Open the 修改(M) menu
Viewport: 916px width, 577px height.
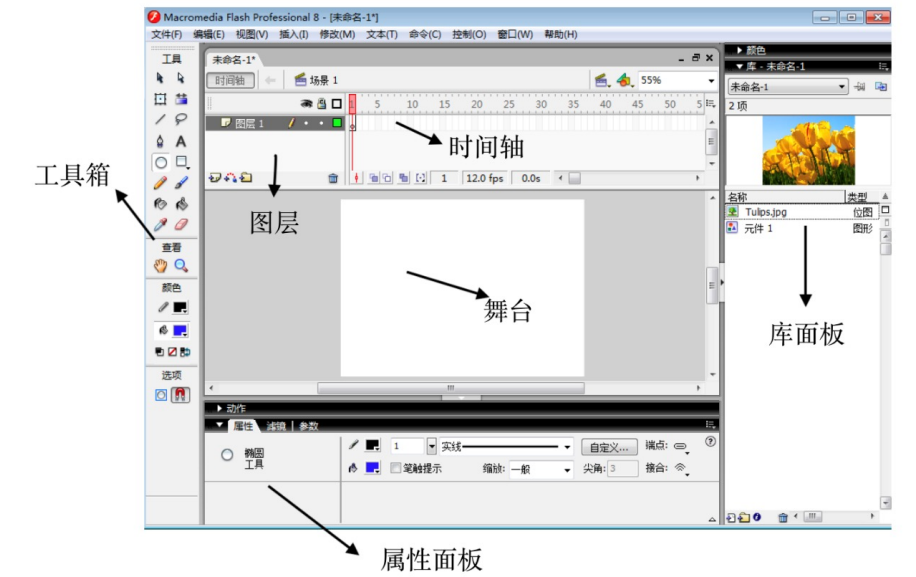337,34
